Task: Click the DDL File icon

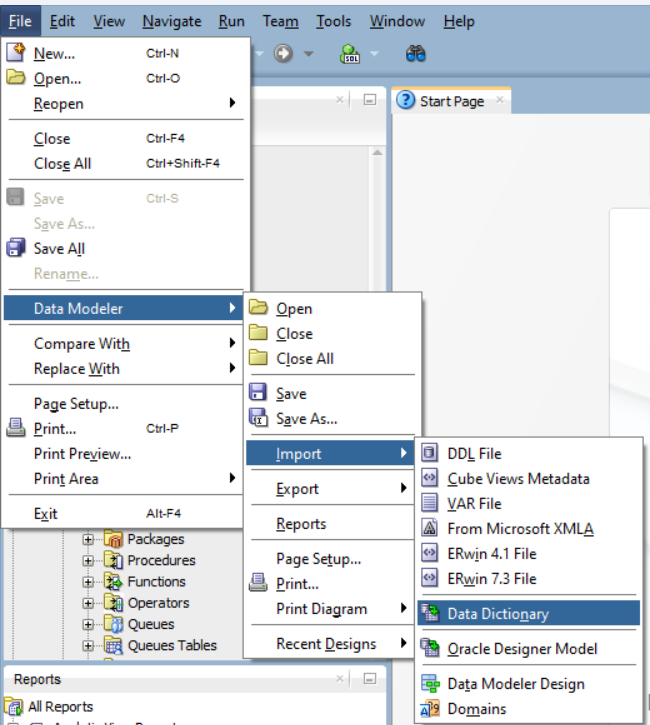Action: pyautogui.click(x=430, y=454)
